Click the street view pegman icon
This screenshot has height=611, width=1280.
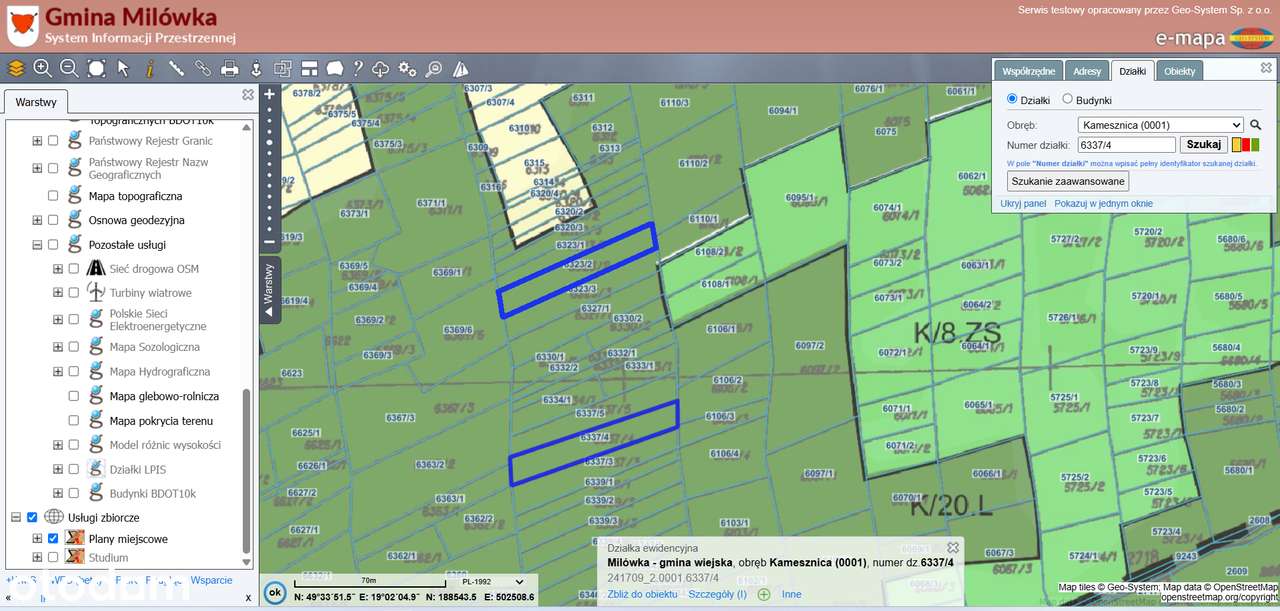[x=256, y=69]
